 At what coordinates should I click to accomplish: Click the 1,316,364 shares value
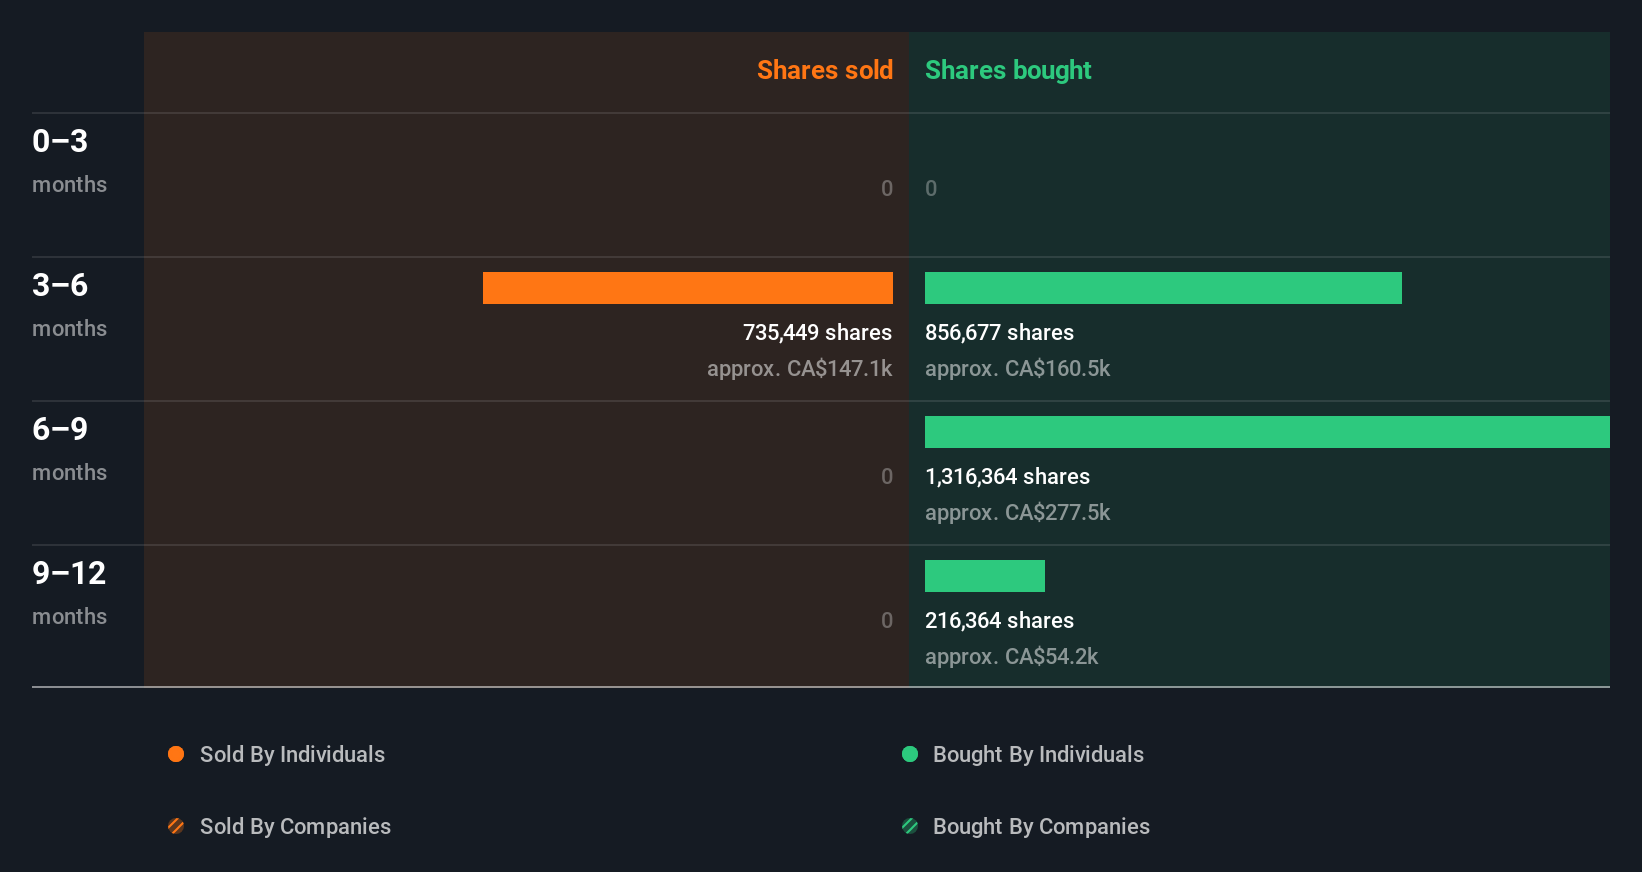[1007, 476]
